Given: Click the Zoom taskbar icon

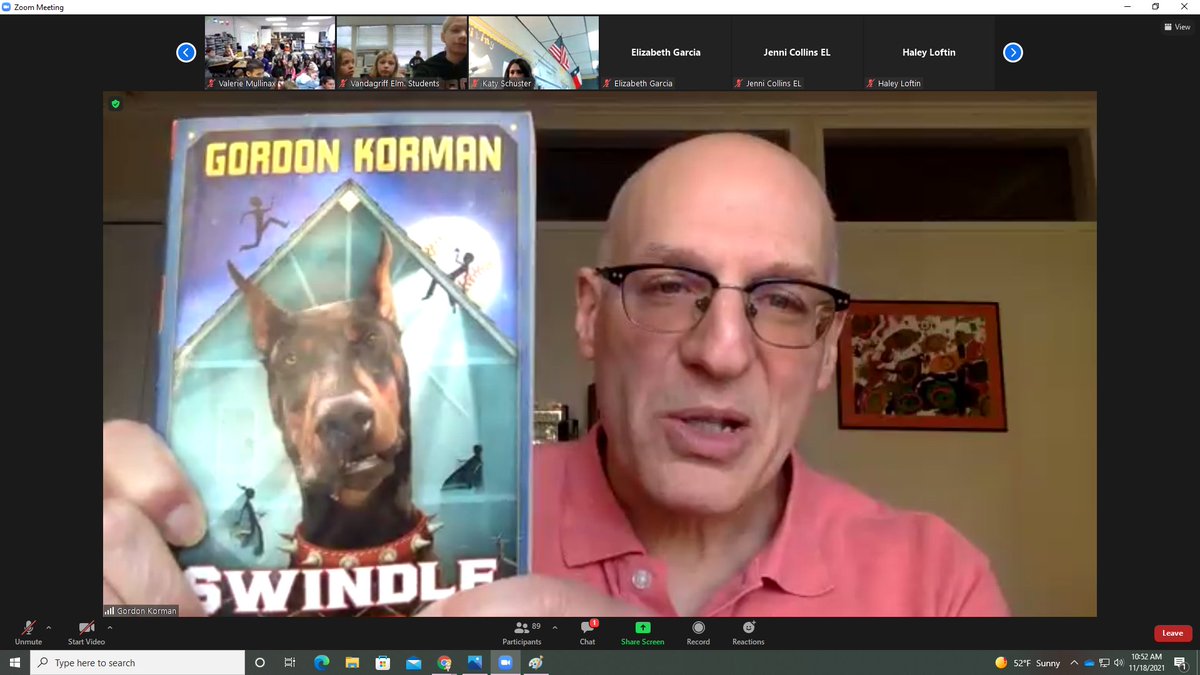Looking at the screenshot, I should (505, 663).
